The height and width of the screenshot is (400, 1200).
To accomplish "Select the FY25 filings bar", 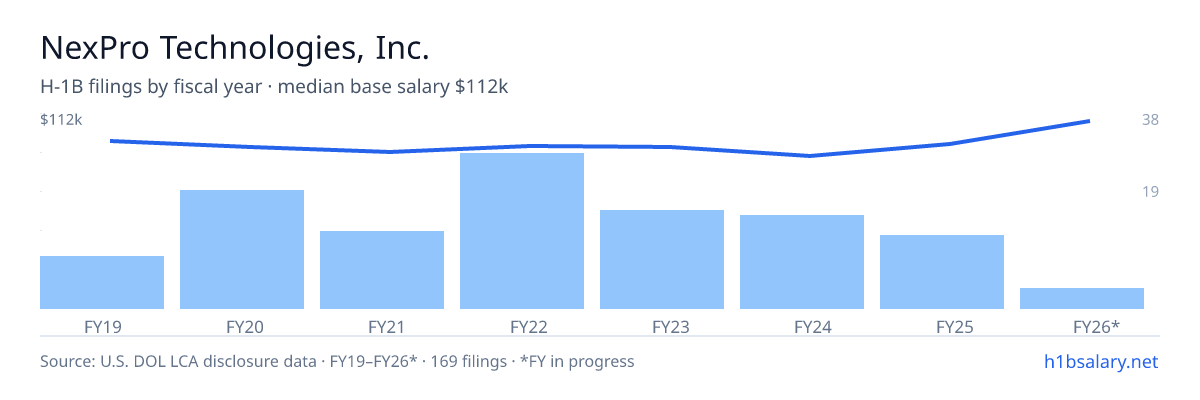I will (x=942, y=272).
